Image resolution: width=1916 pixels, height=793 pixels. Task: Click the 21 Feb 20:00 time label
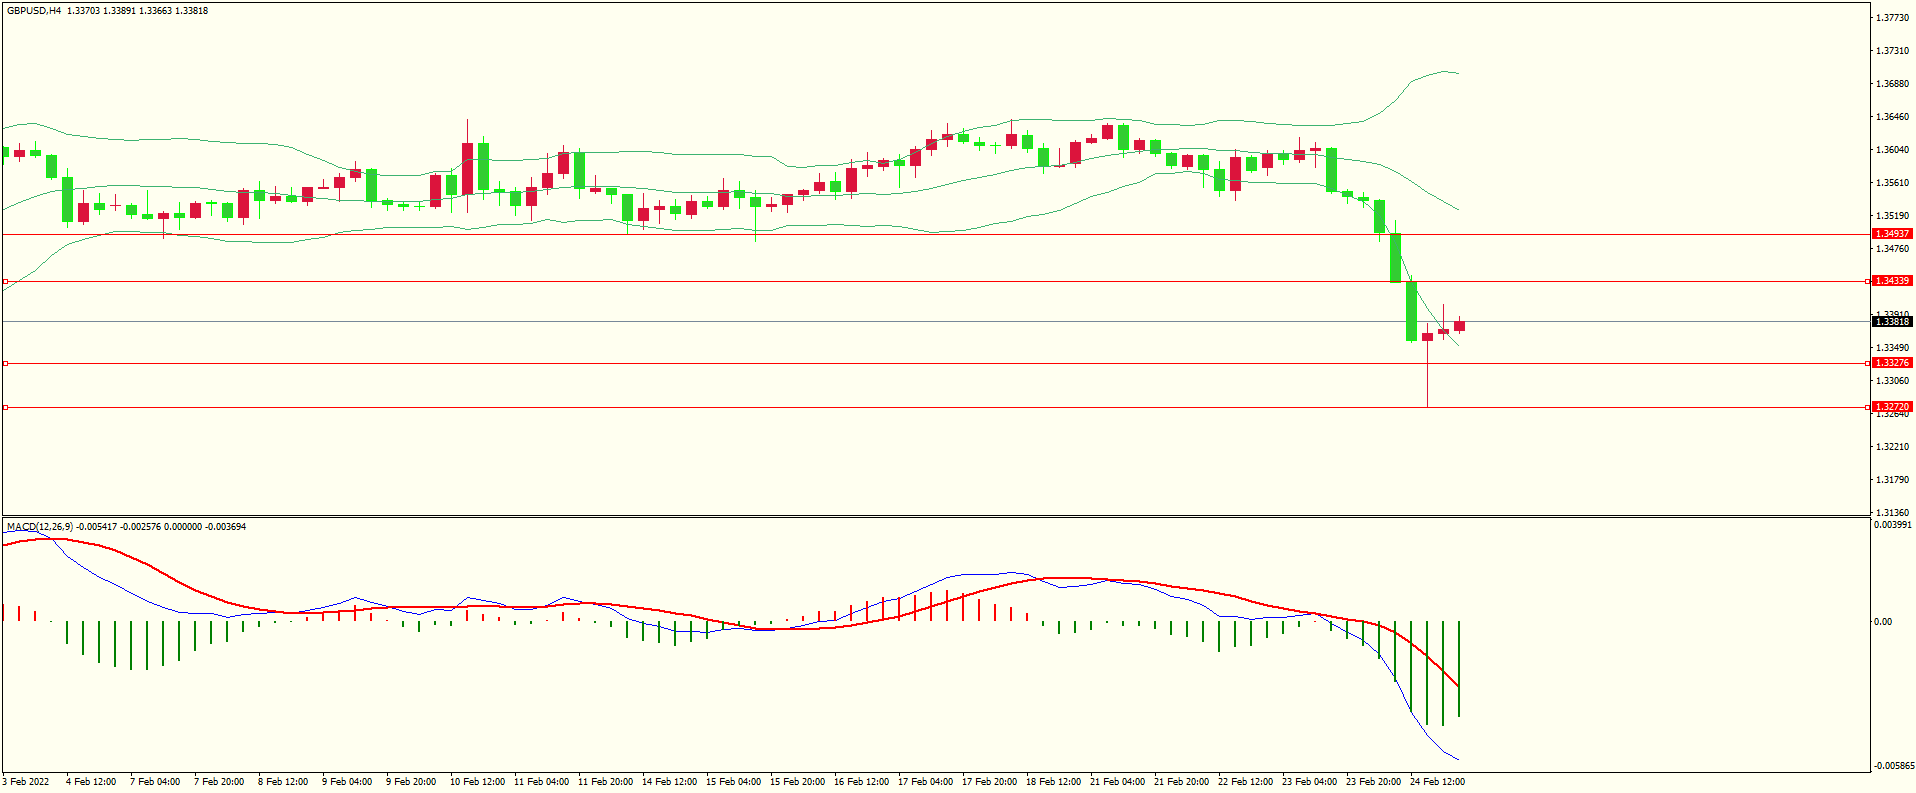1182,782
